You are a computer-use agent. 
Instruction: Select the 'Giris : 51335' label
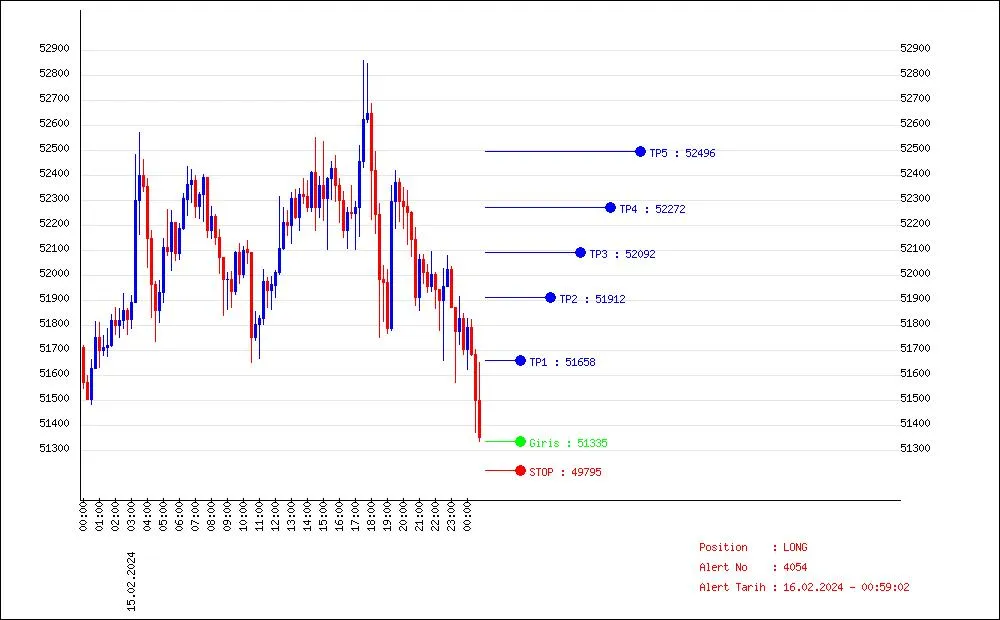(x=568, y=443)
